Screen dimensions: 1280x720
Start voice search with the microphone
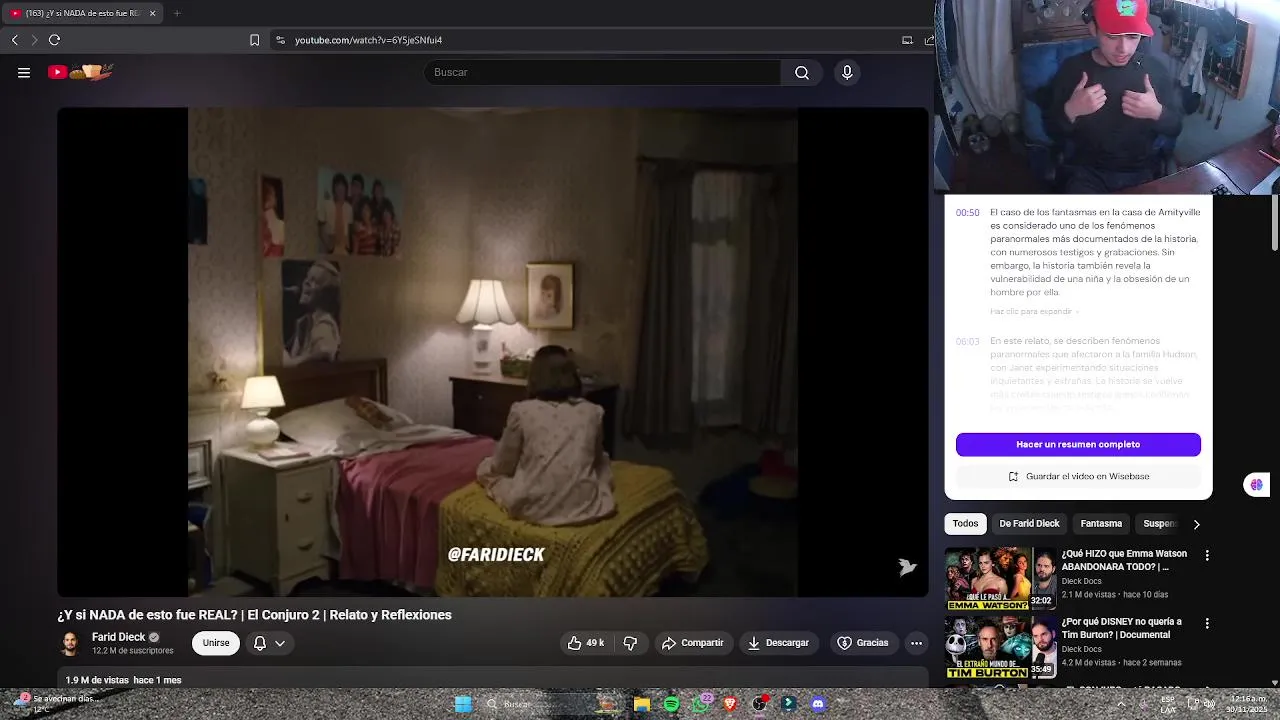tap(847, 72)
